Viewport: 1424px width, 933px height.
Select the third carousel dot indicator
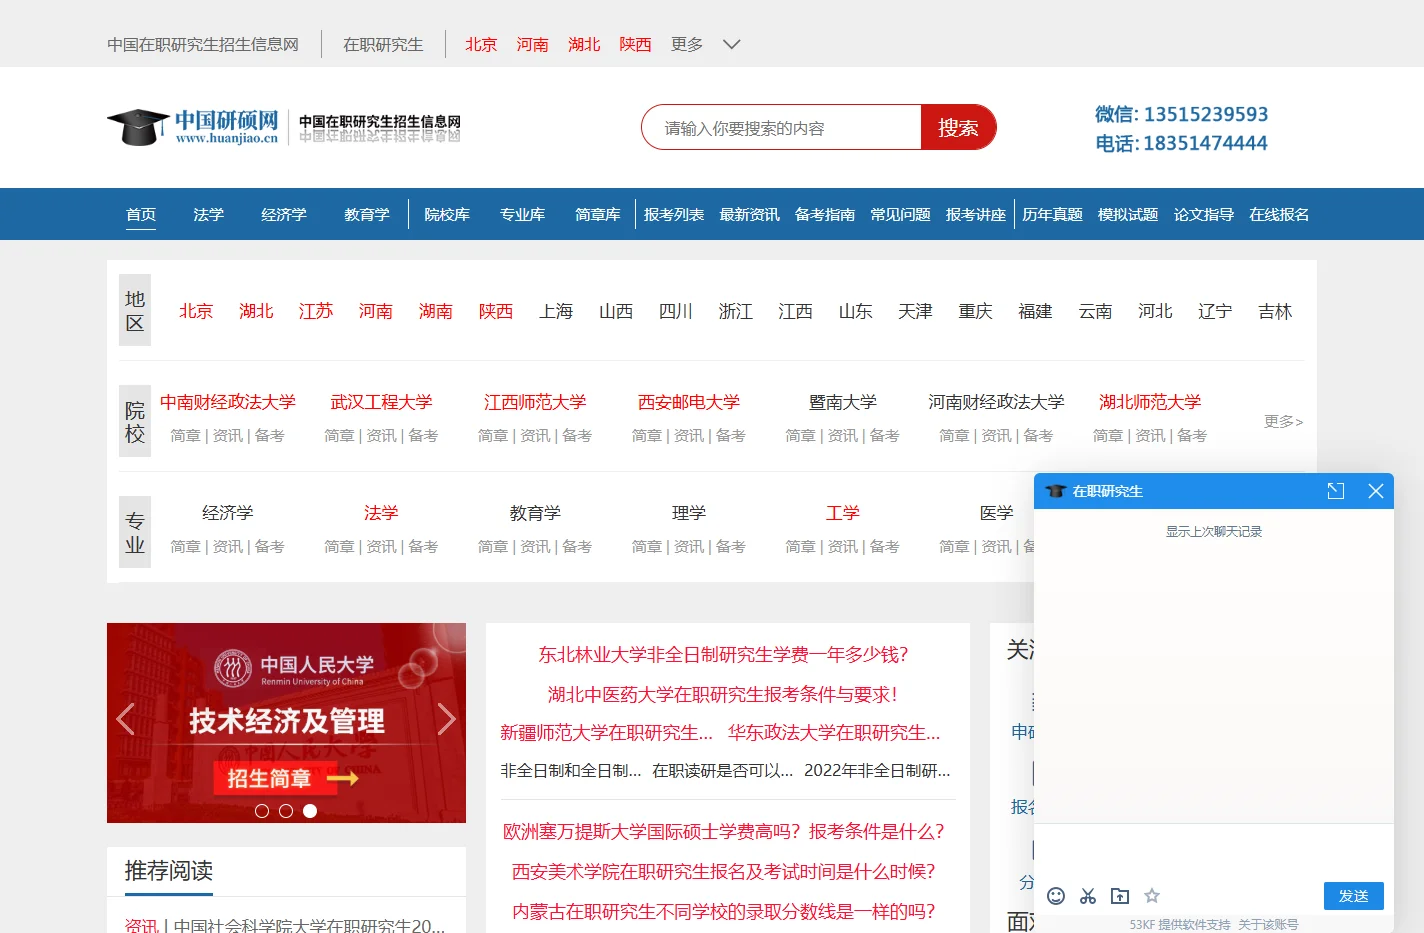pyautogui.click(x=310, y=811)
